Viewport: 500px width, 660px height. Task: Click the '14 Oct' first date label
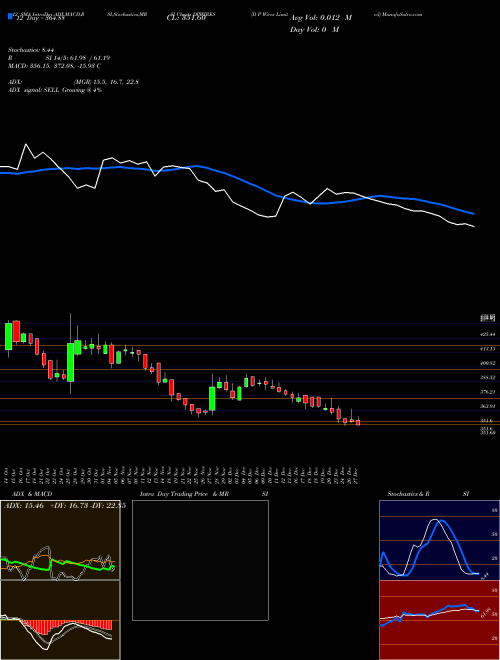(x=8, y=474)
